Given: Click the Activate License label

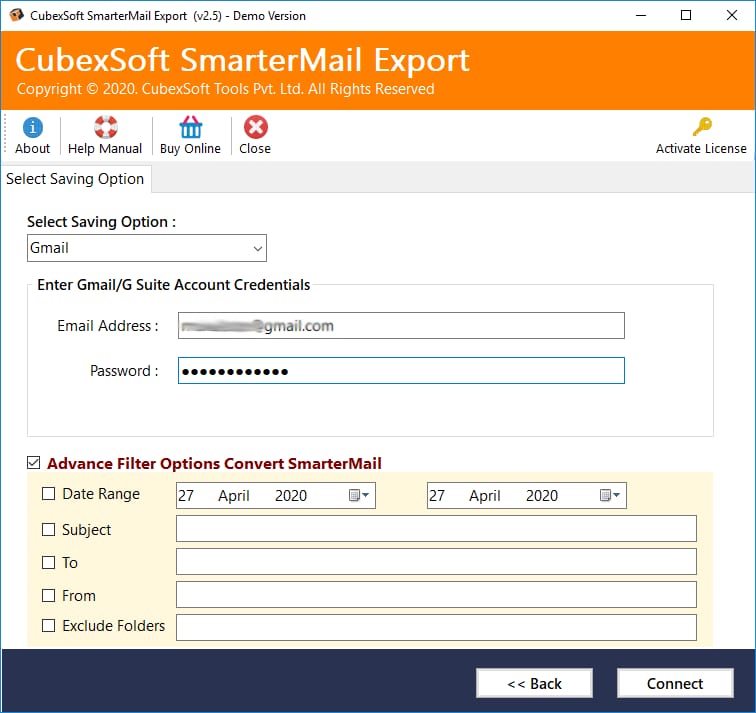Looking at the screenshot, I should (x=701, y=148).
